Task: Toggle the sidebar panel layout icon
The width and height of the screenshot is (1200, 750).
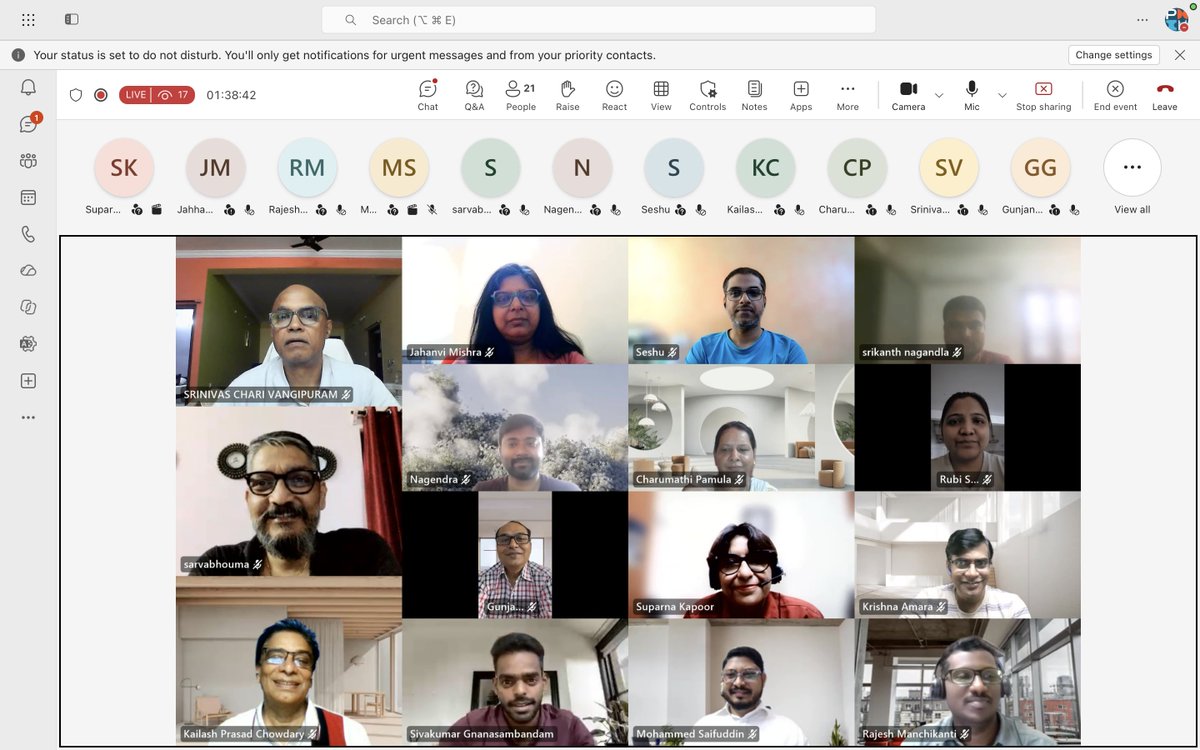Action: point(71,19)
